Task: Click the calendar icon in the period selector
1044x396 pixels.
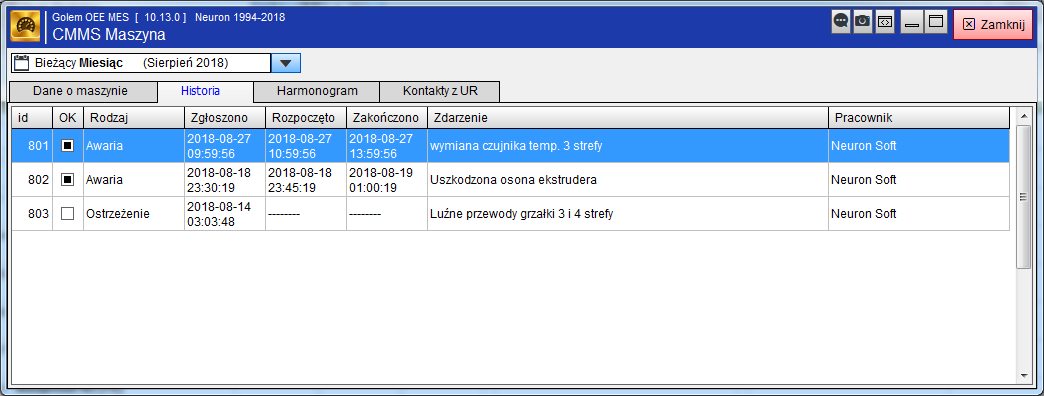Action: tap(22, 63)
